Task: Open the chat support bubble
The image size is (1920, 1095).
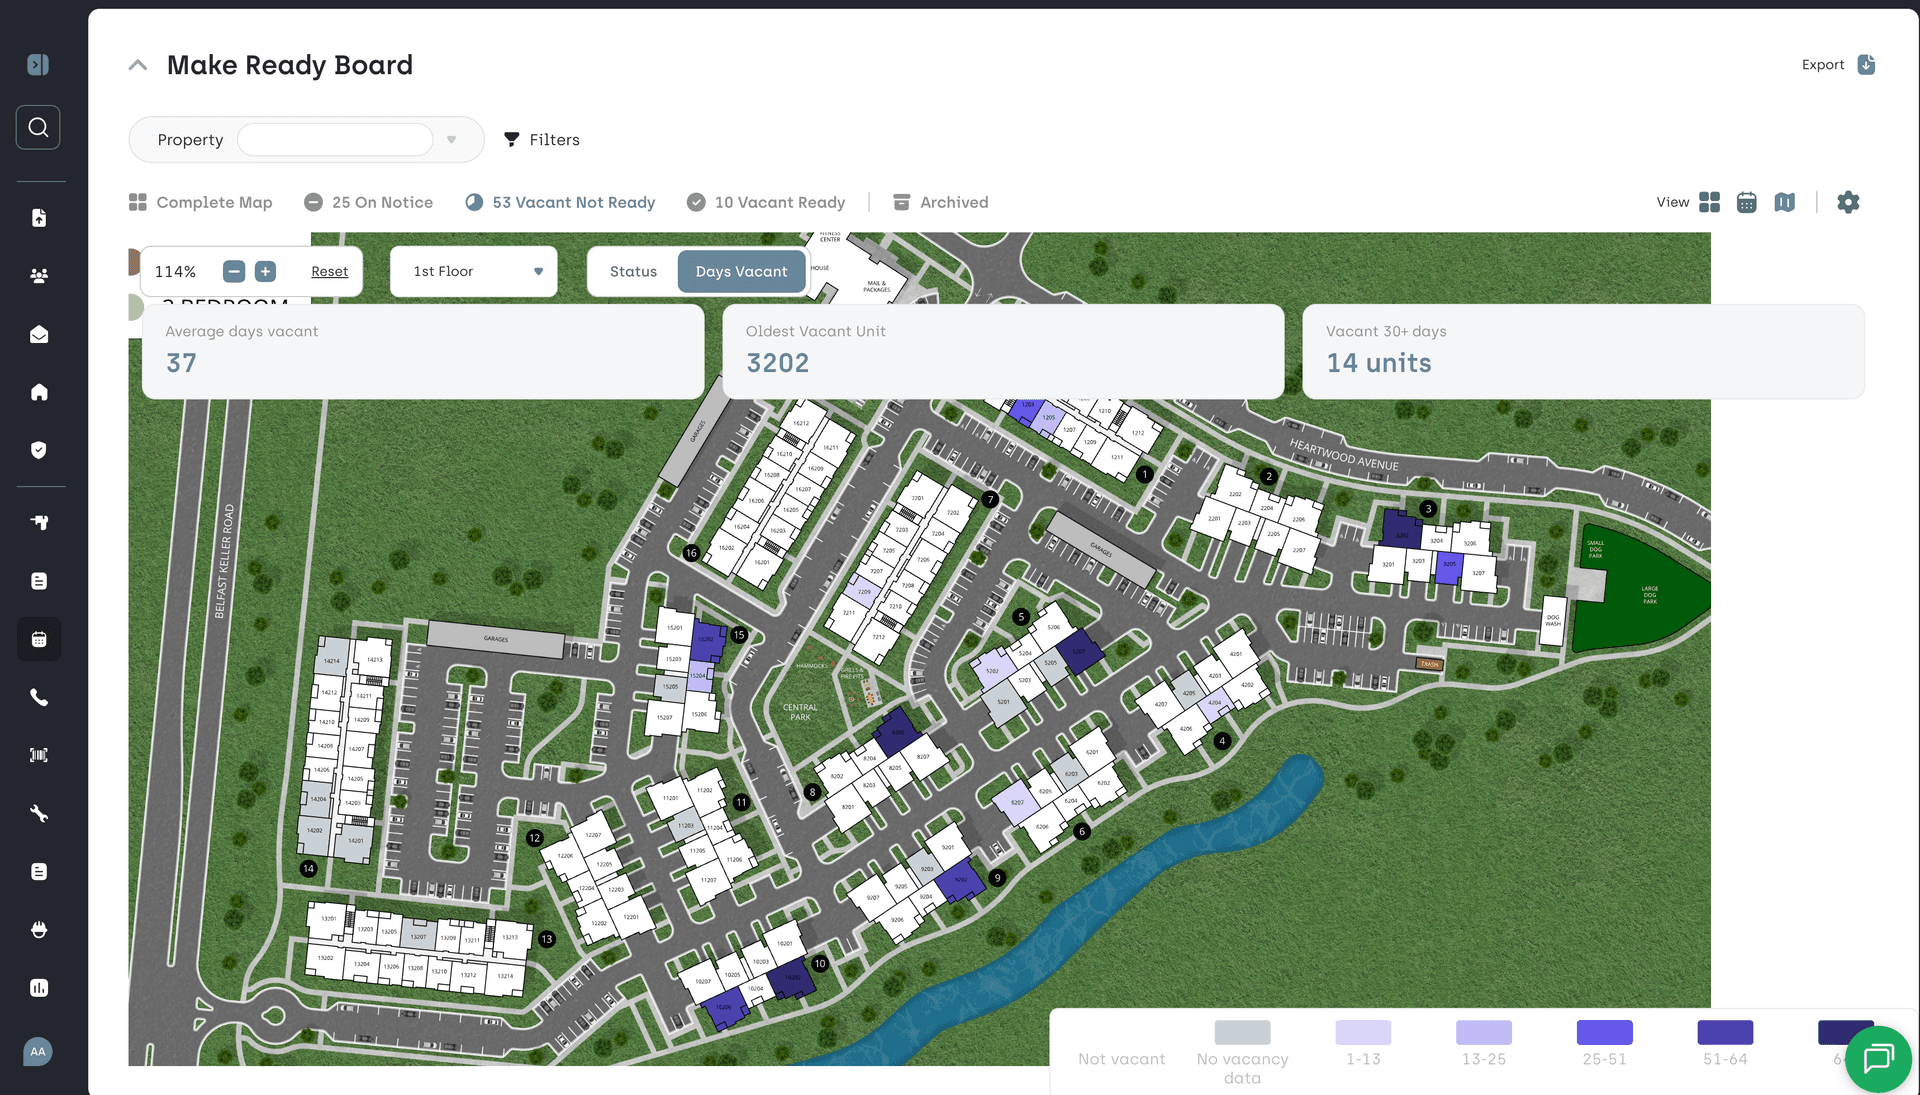Action: click(1878, 1058)
